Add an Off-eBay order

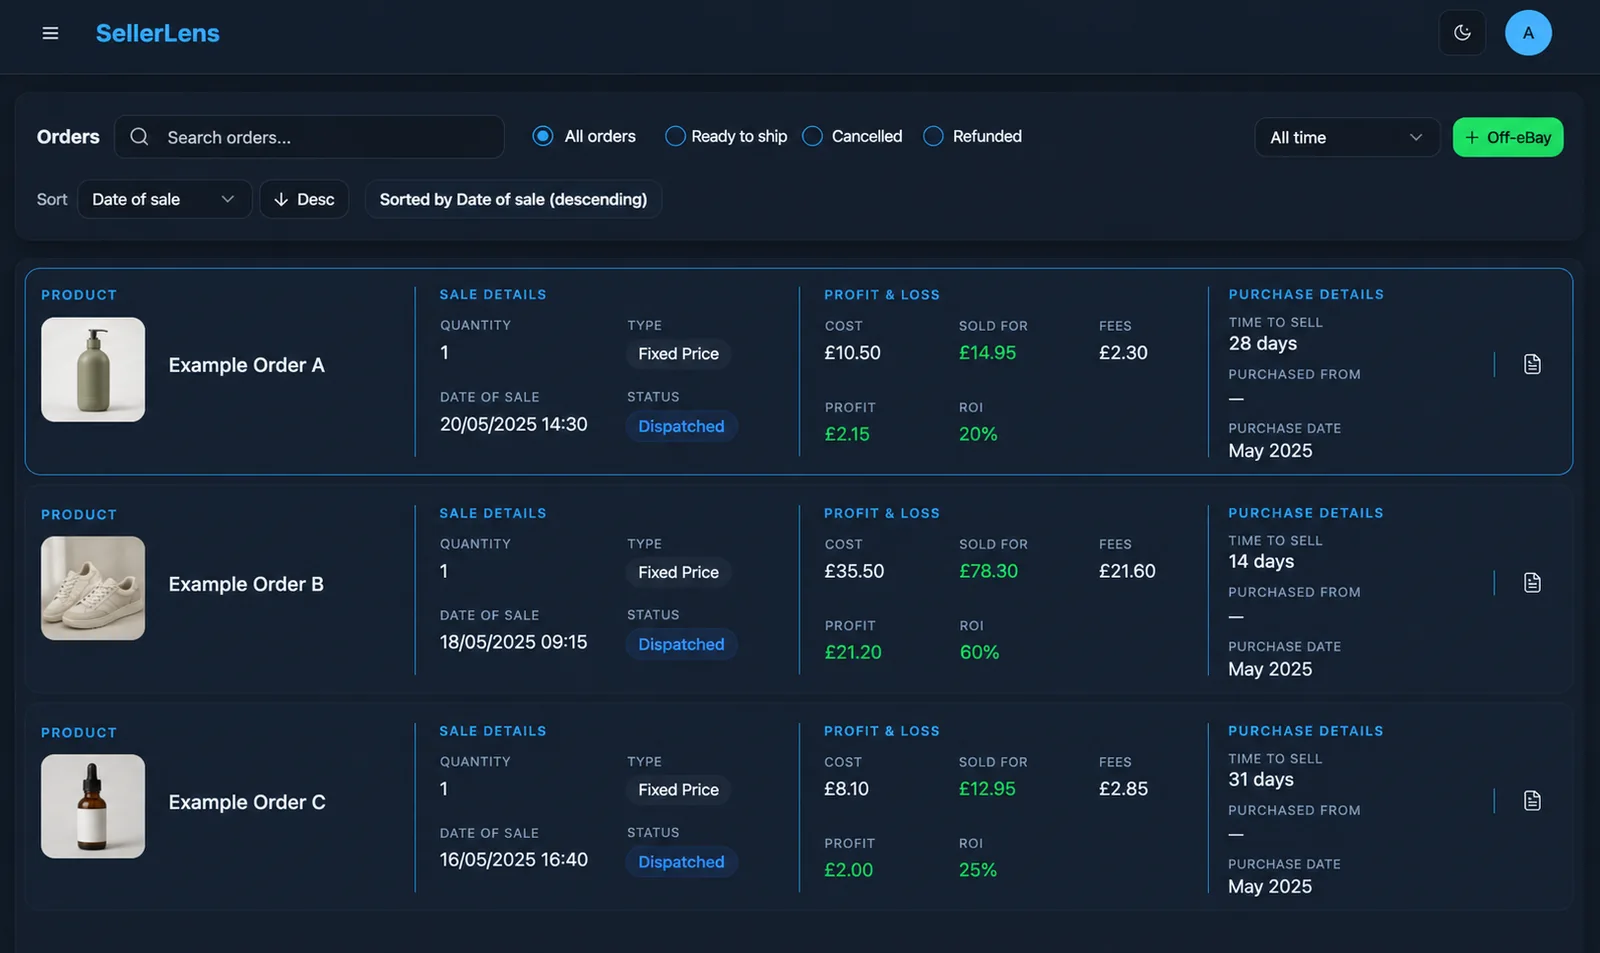pos(1508,137)
